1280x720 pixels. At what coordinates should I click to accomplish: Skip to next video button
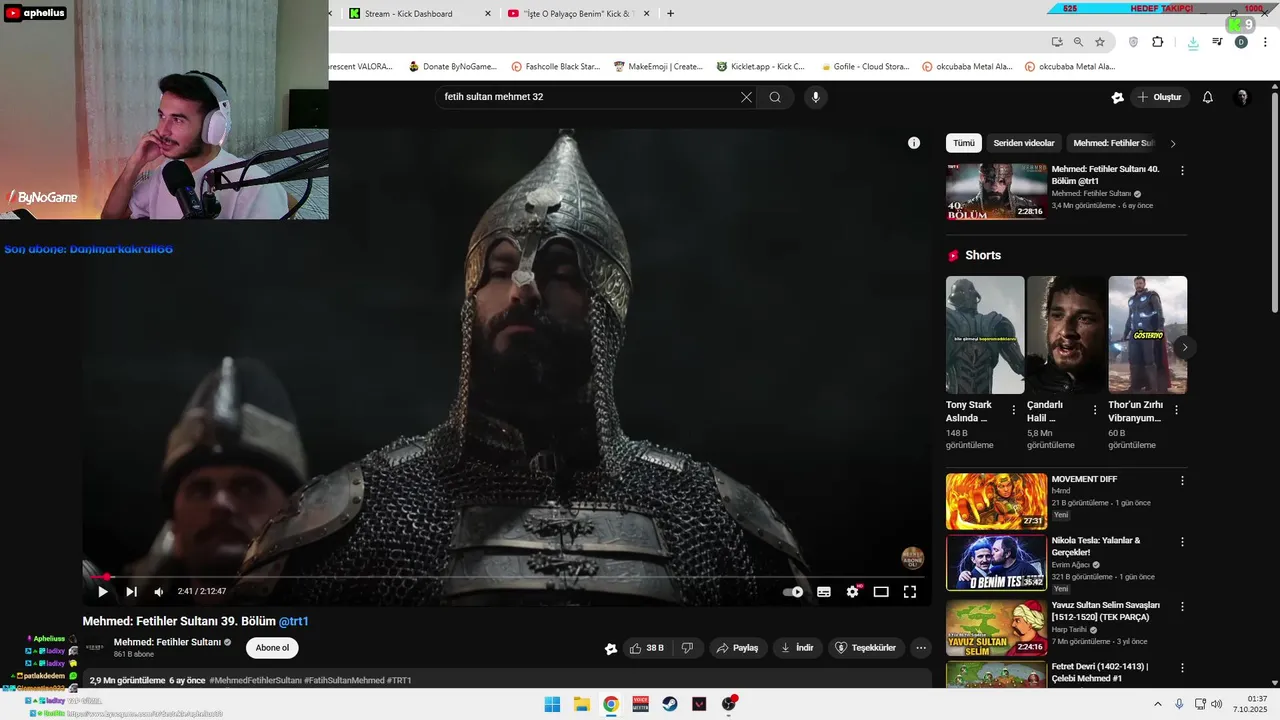[x=131, y=592]
